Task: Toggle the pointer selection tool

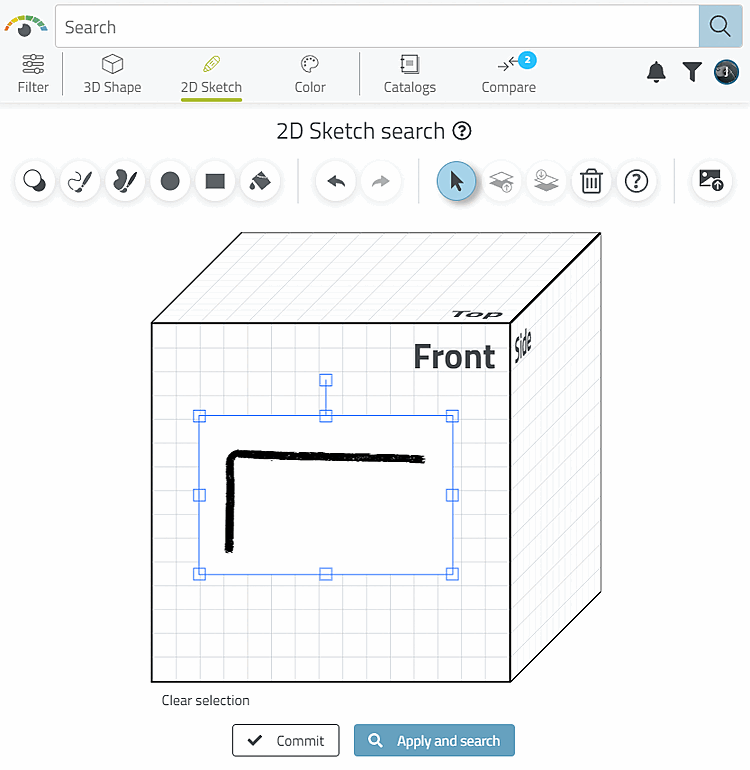Action: pyautogui.click(x=456, y=181)
